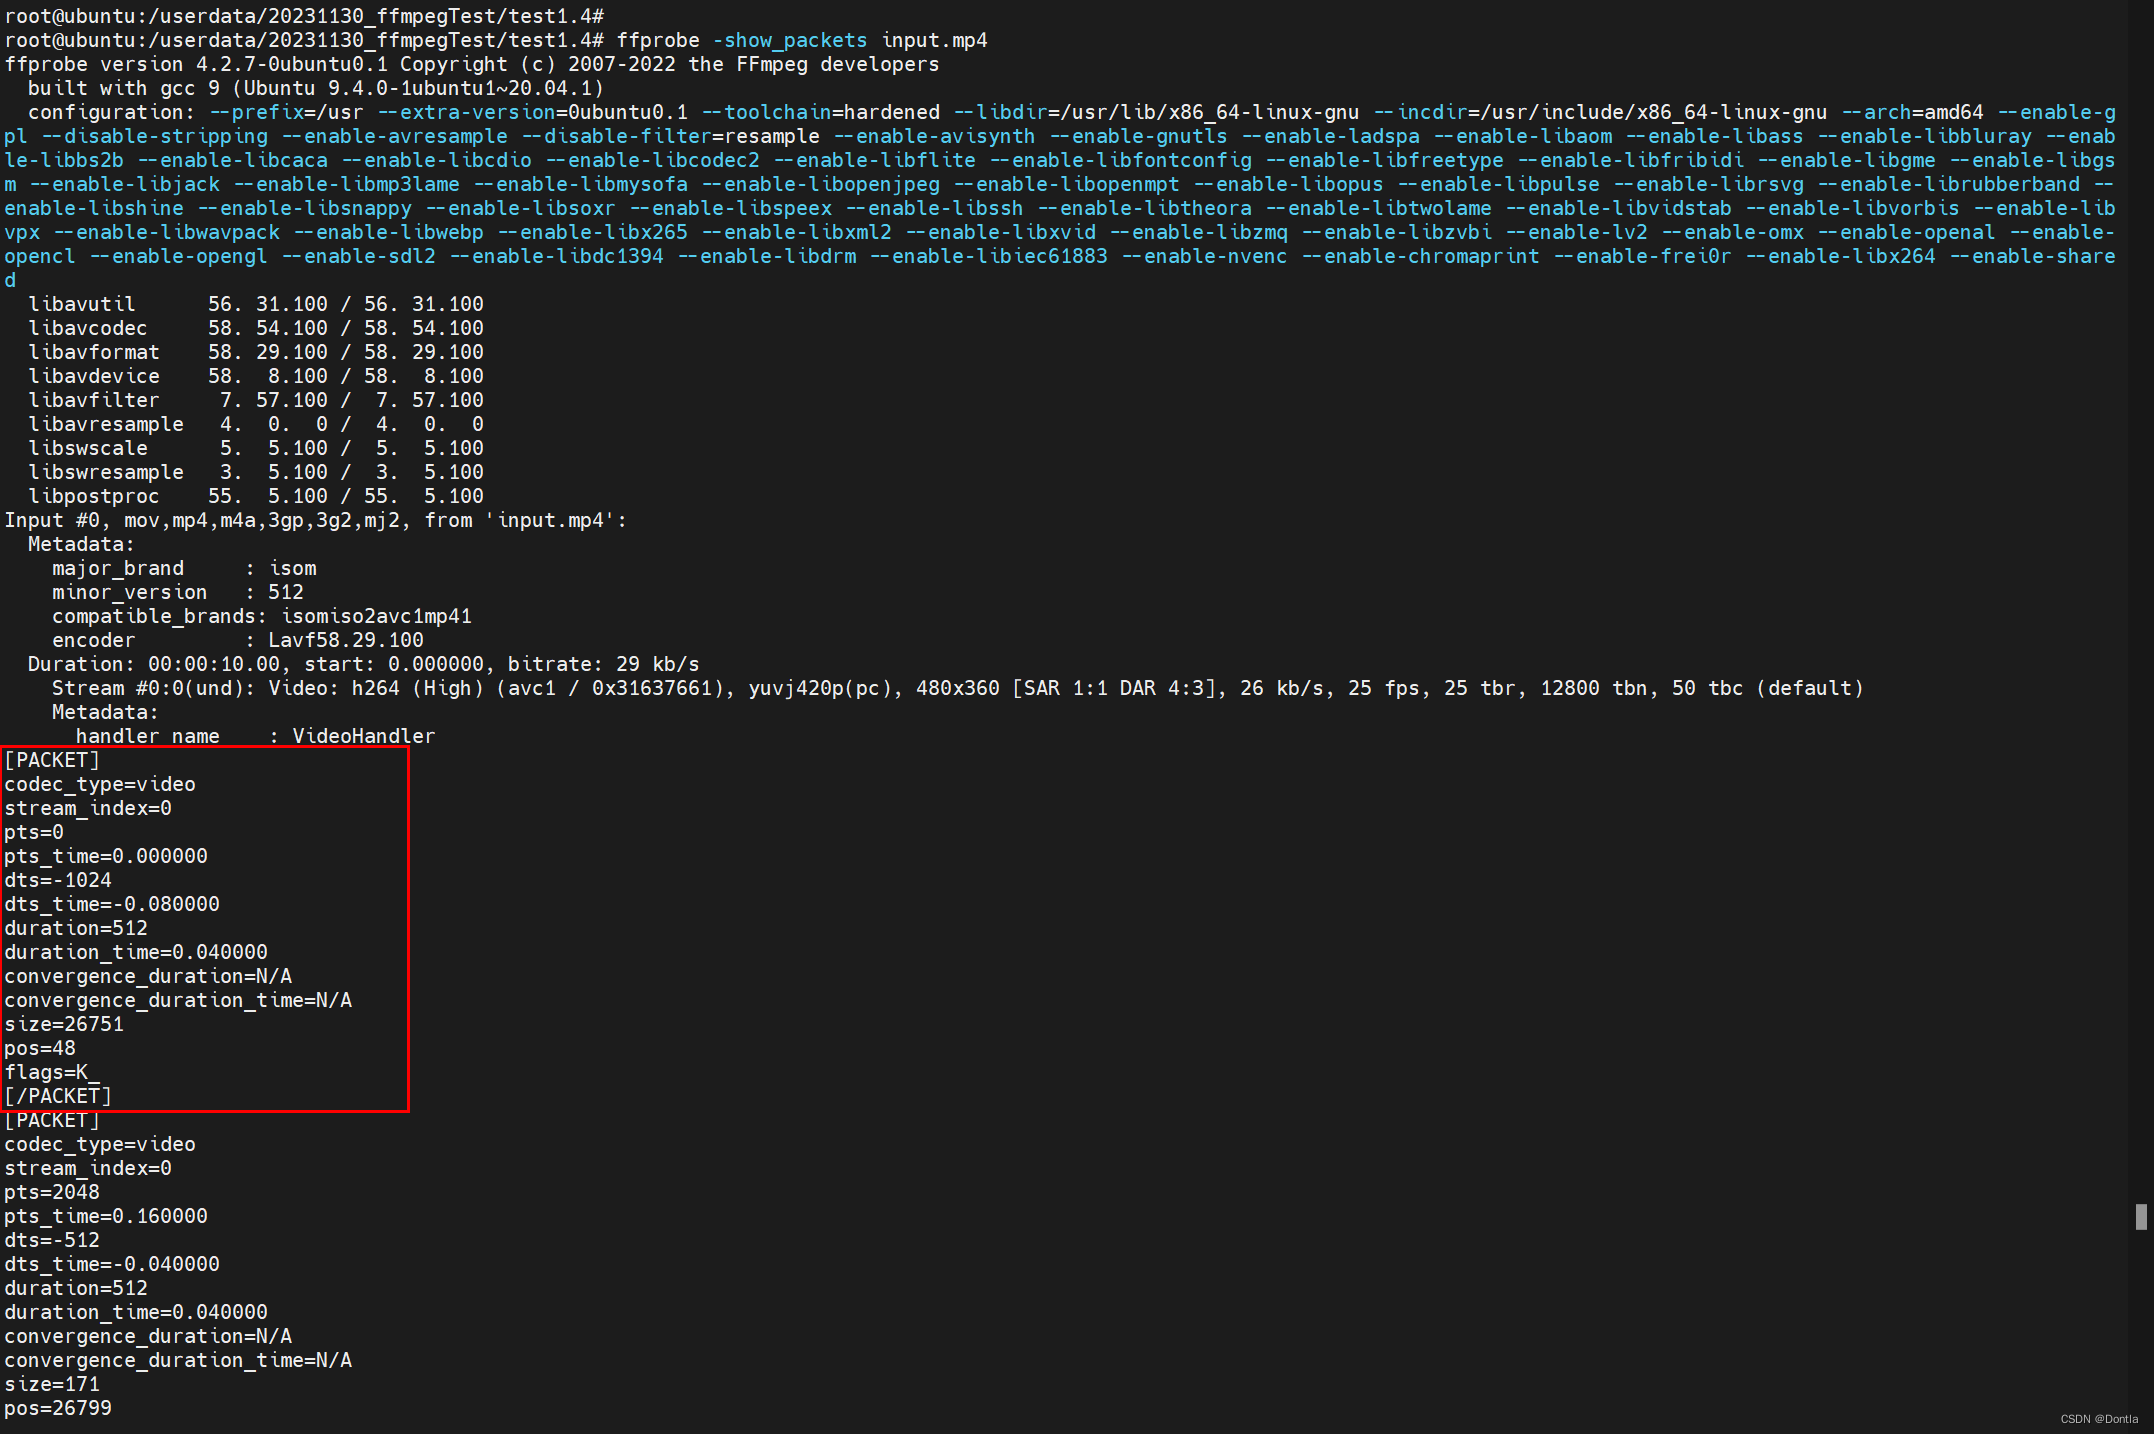Click the [/PACKET] closing tag
Viewport: 2154px width, 1434px height.
click(58, 1096)
